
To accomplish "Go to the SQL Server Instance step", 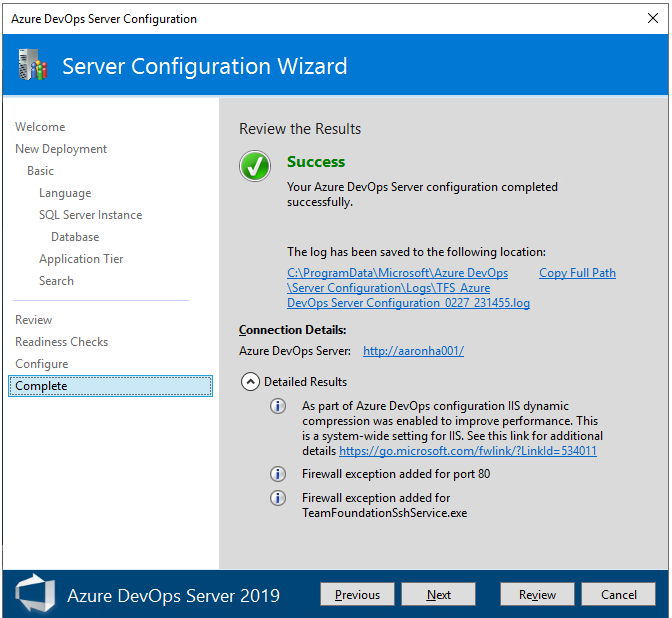I will tap(90, 215).
